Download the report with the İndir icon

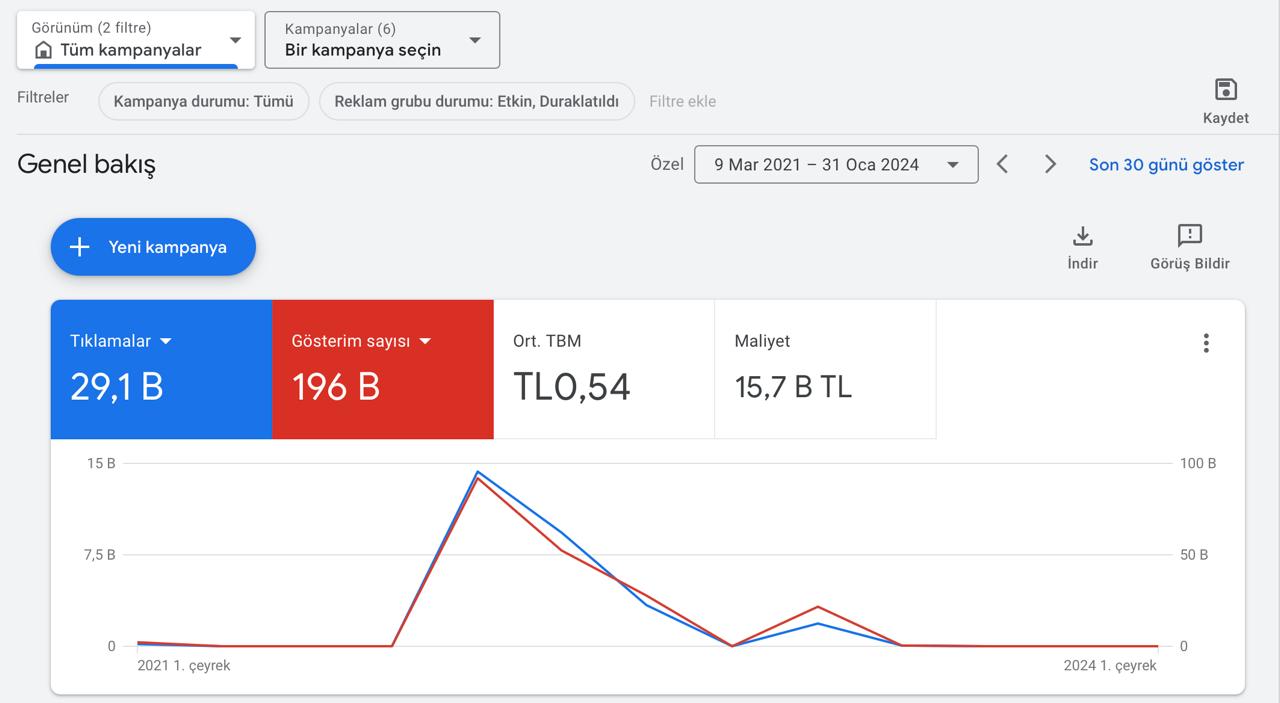pos(1082,236)
